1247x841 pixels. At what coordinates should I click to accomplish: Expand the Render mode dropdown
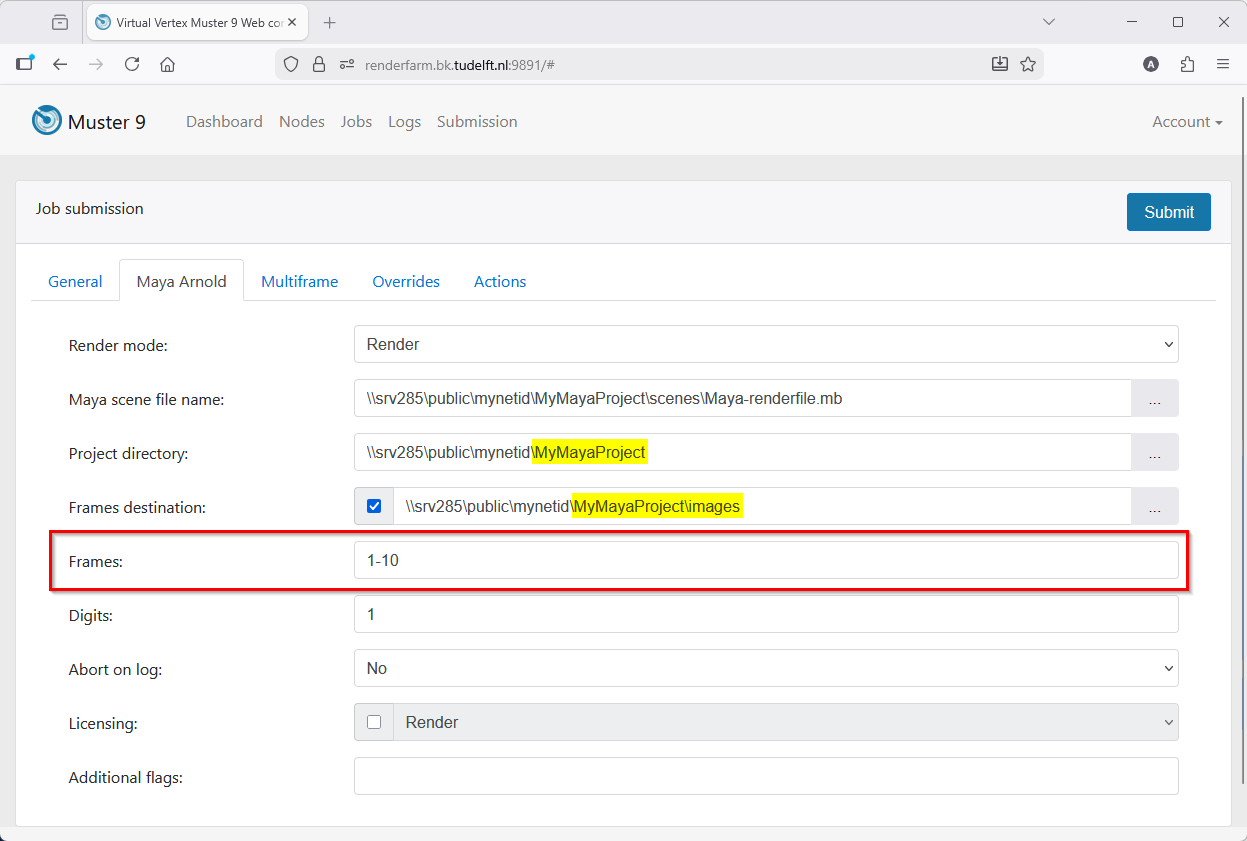point(766,344)
